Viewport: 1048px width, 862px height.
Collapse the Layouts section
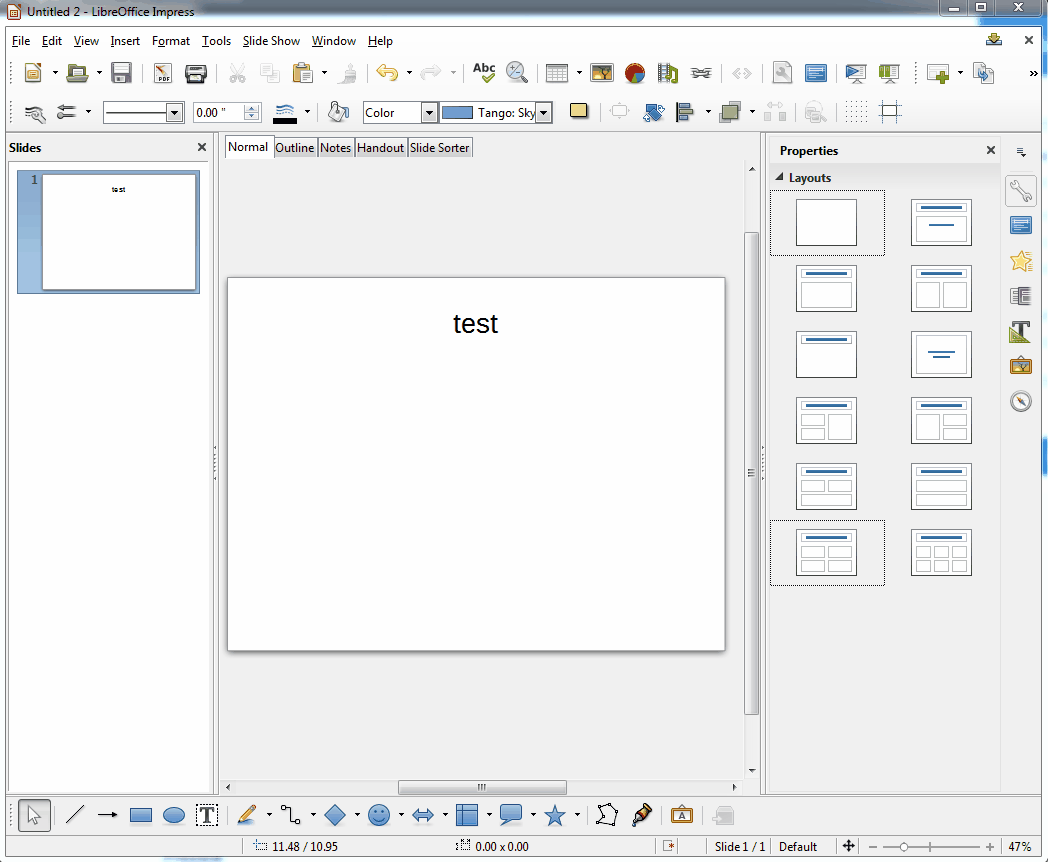(x=780, y=178)
